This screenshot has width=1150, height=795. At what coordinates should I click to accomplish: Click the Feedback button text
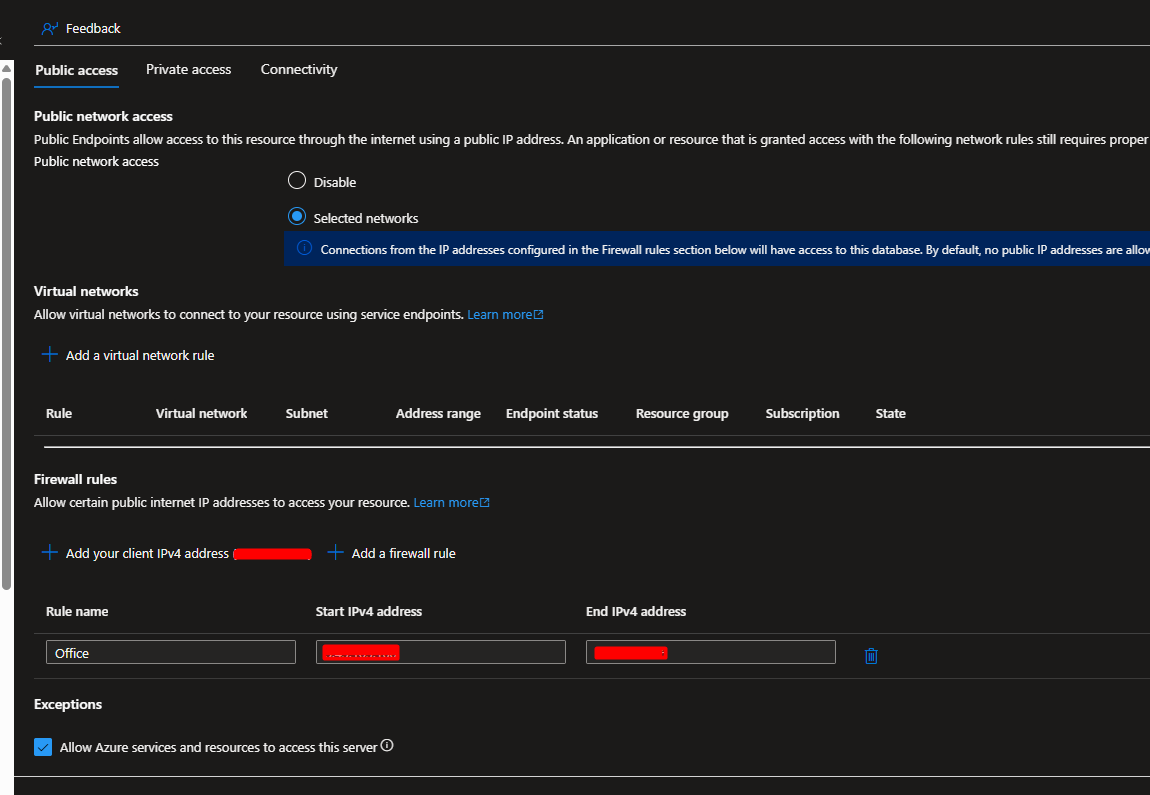point(93,29)
